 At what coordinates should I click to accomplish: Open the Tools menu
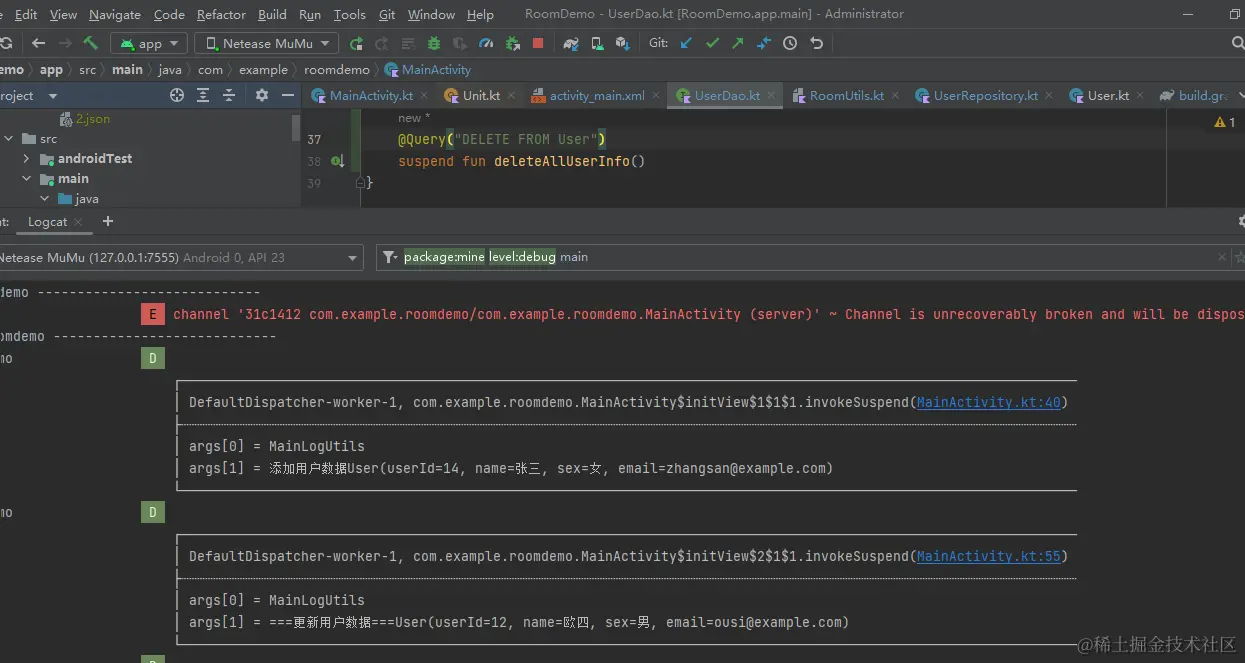coord(349,14)
